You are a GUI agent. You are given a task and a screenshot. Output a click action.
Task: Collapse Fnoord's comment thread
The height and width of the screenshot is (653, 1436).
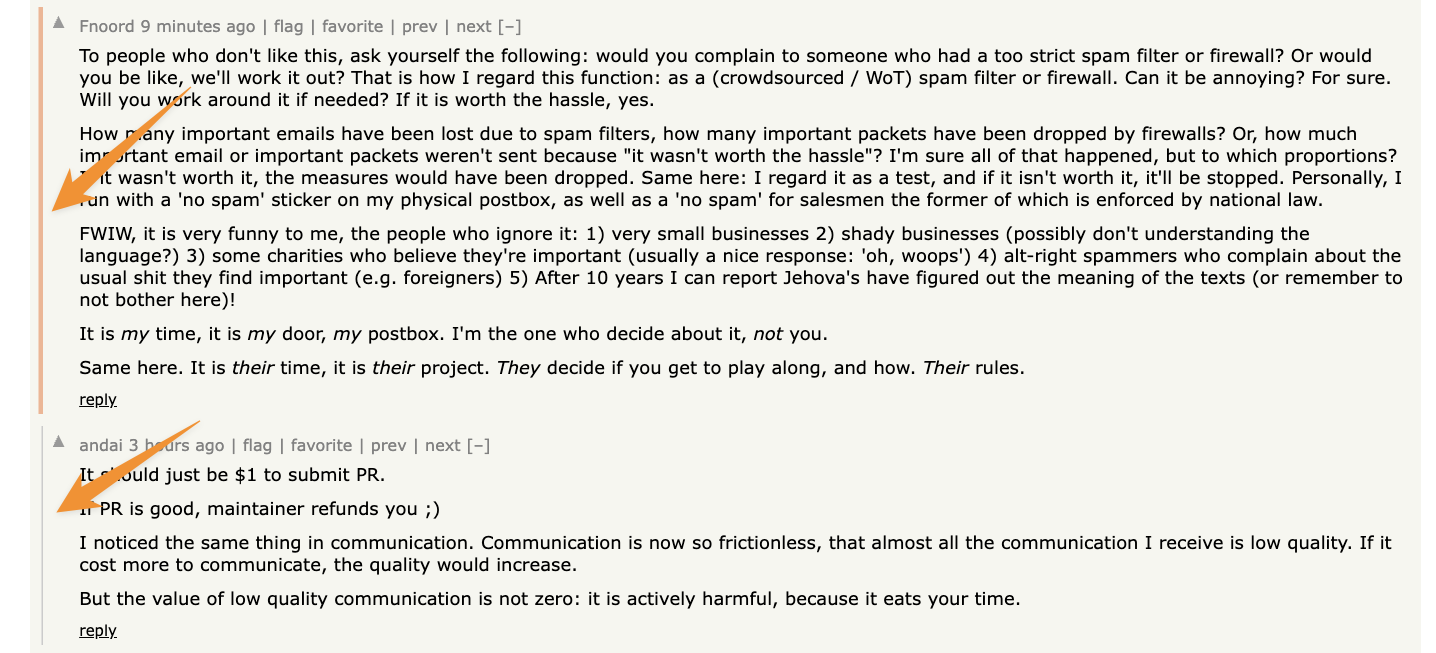[510, 27]
